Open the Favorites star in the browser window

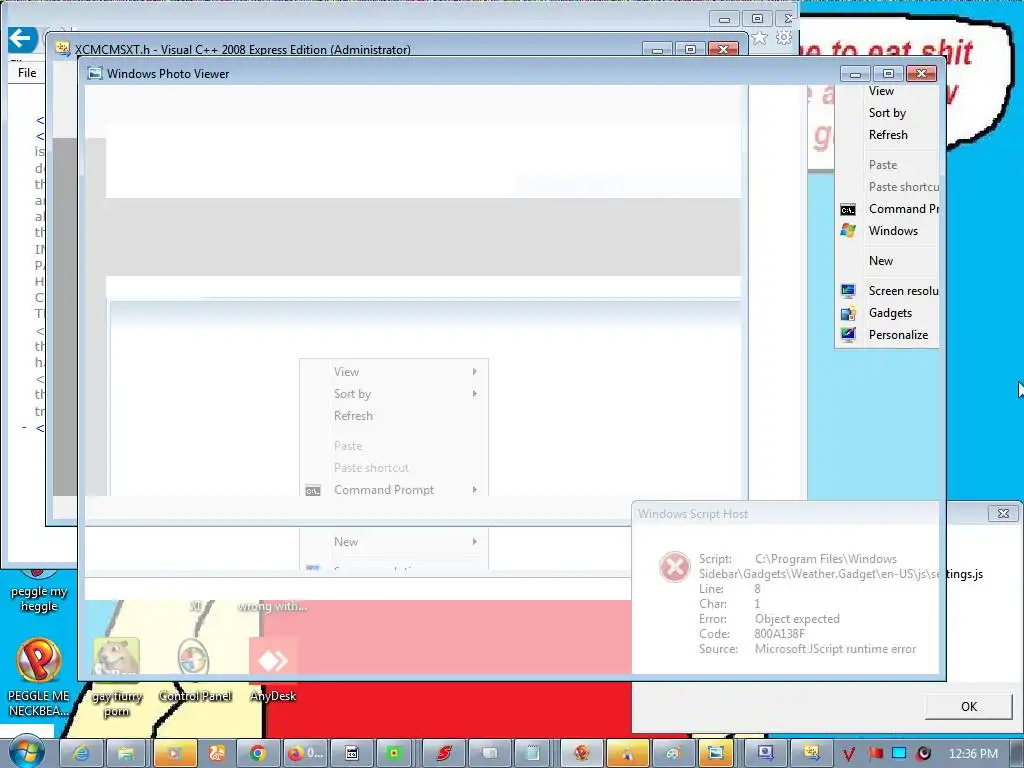760,38
